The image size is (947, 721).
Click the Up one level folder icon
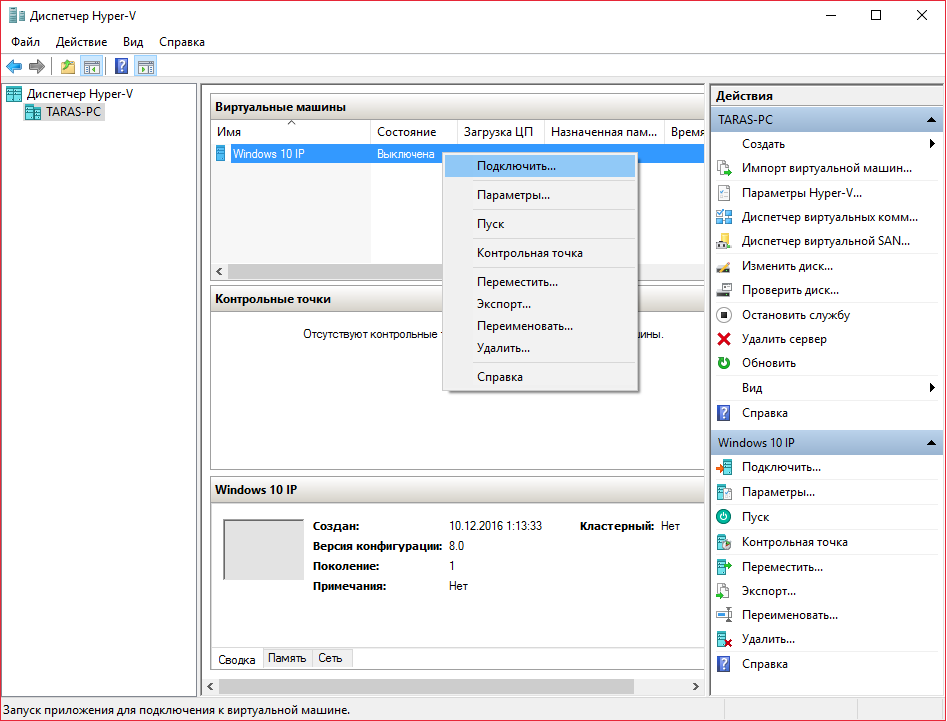68,66
